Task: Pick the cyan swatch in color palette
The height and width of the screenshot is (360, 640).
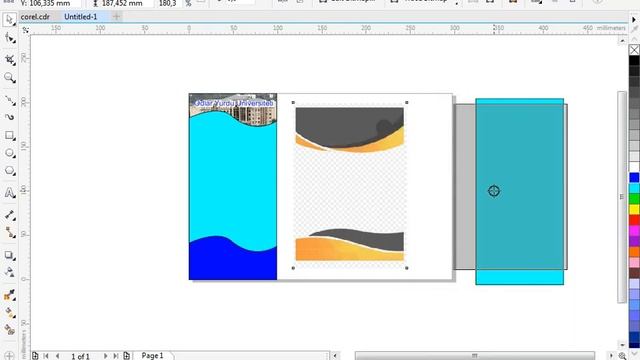Action: (634, 188)
